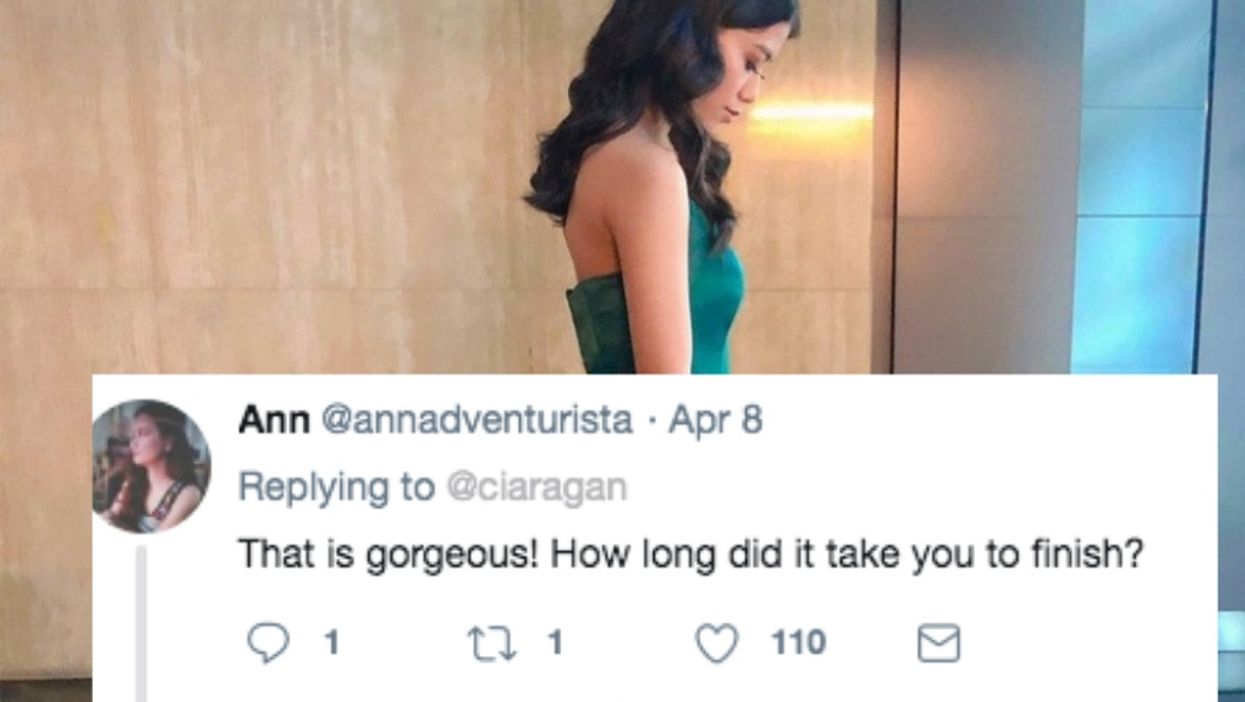Click the retweet count beside the arrows
The height and width of the screenshot is (702, 1245).
tap(556, 643)
